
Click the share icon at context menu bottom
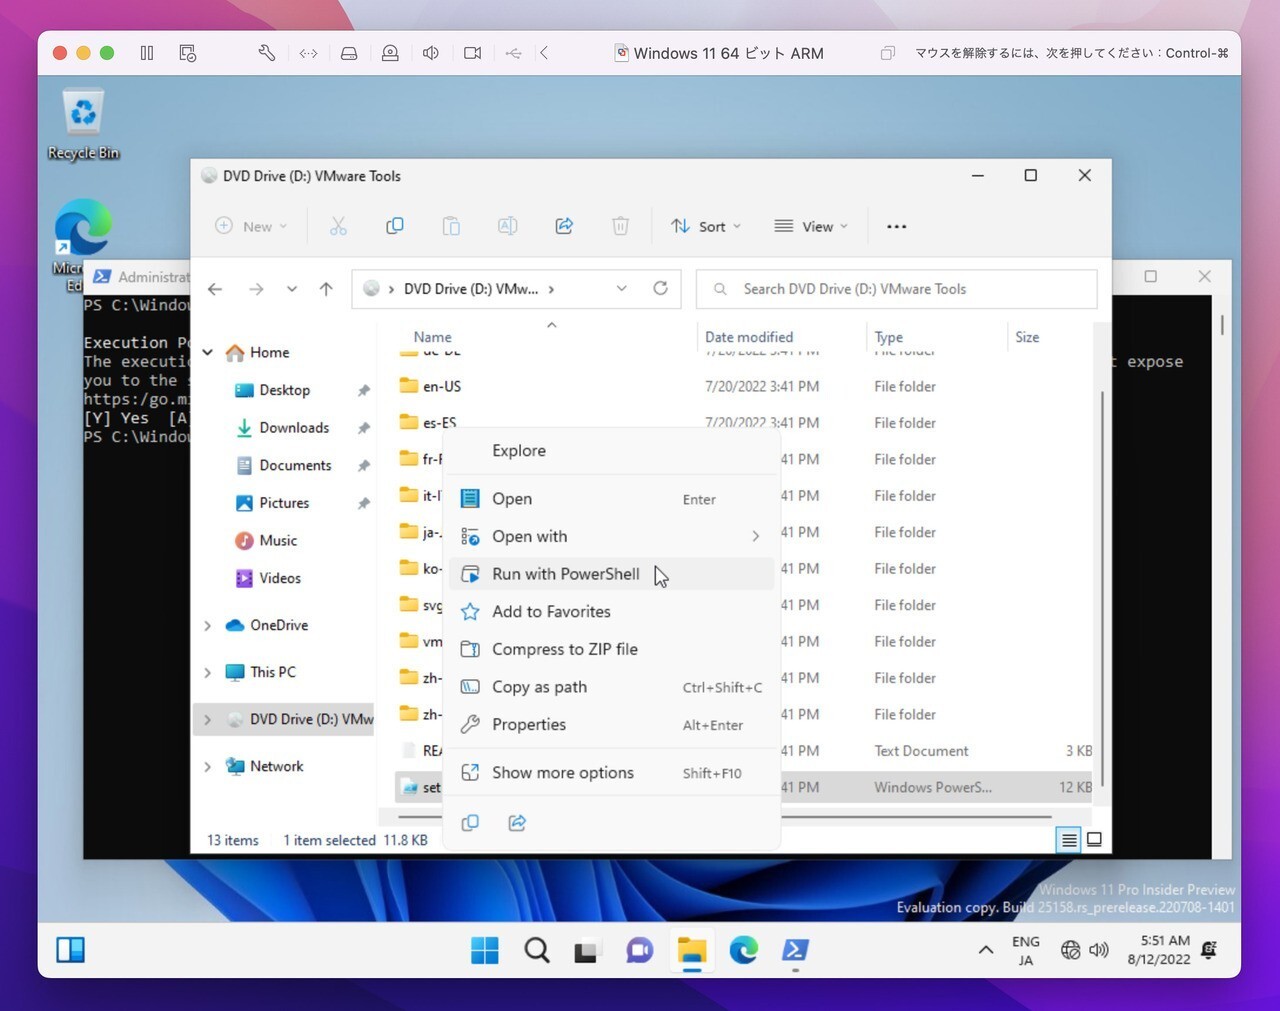coord(517,823)
